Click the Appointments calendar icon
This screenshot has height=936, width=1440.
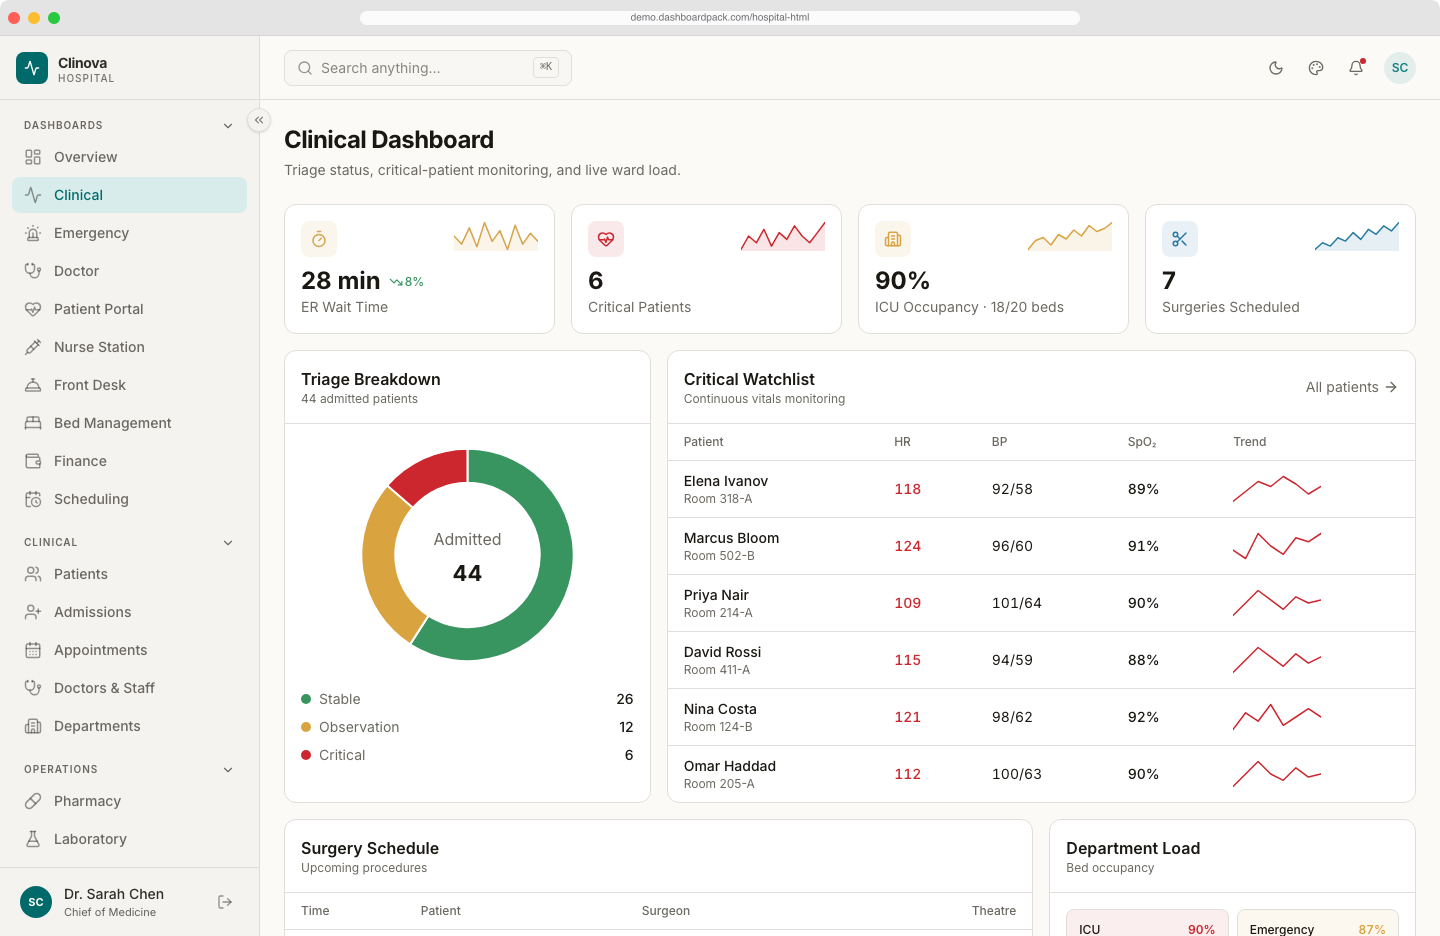coord(33,650)
